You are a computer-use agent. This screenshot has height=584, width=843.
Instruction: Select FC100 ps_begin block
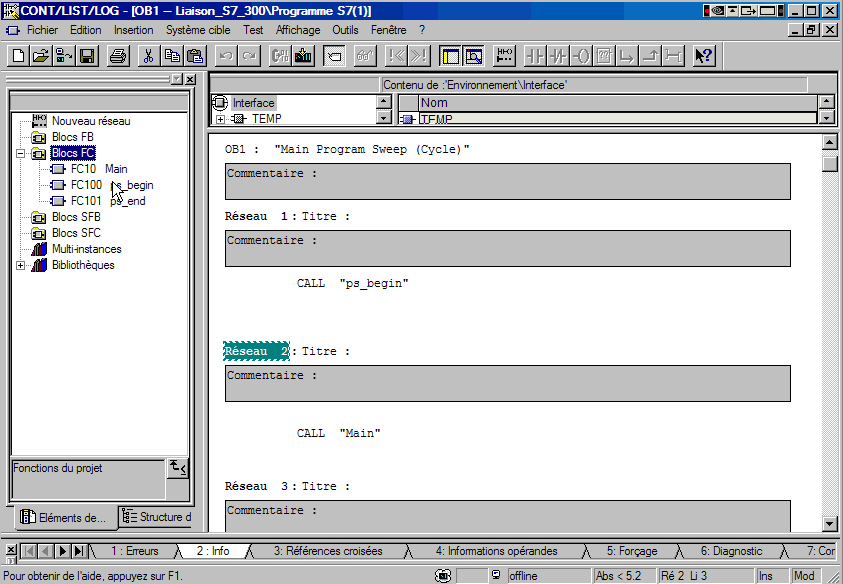[x=112, y=185]
